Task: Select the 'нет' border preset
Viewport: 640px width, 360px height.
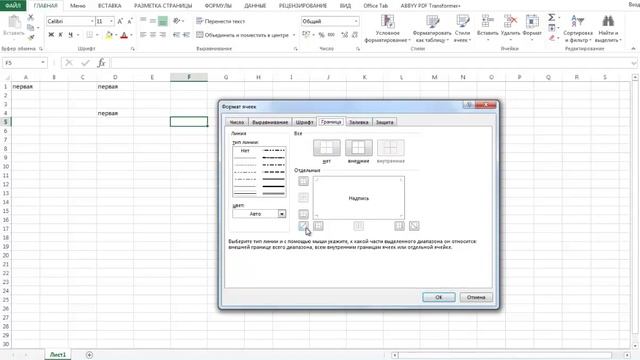Action: [x=327, y=148]
